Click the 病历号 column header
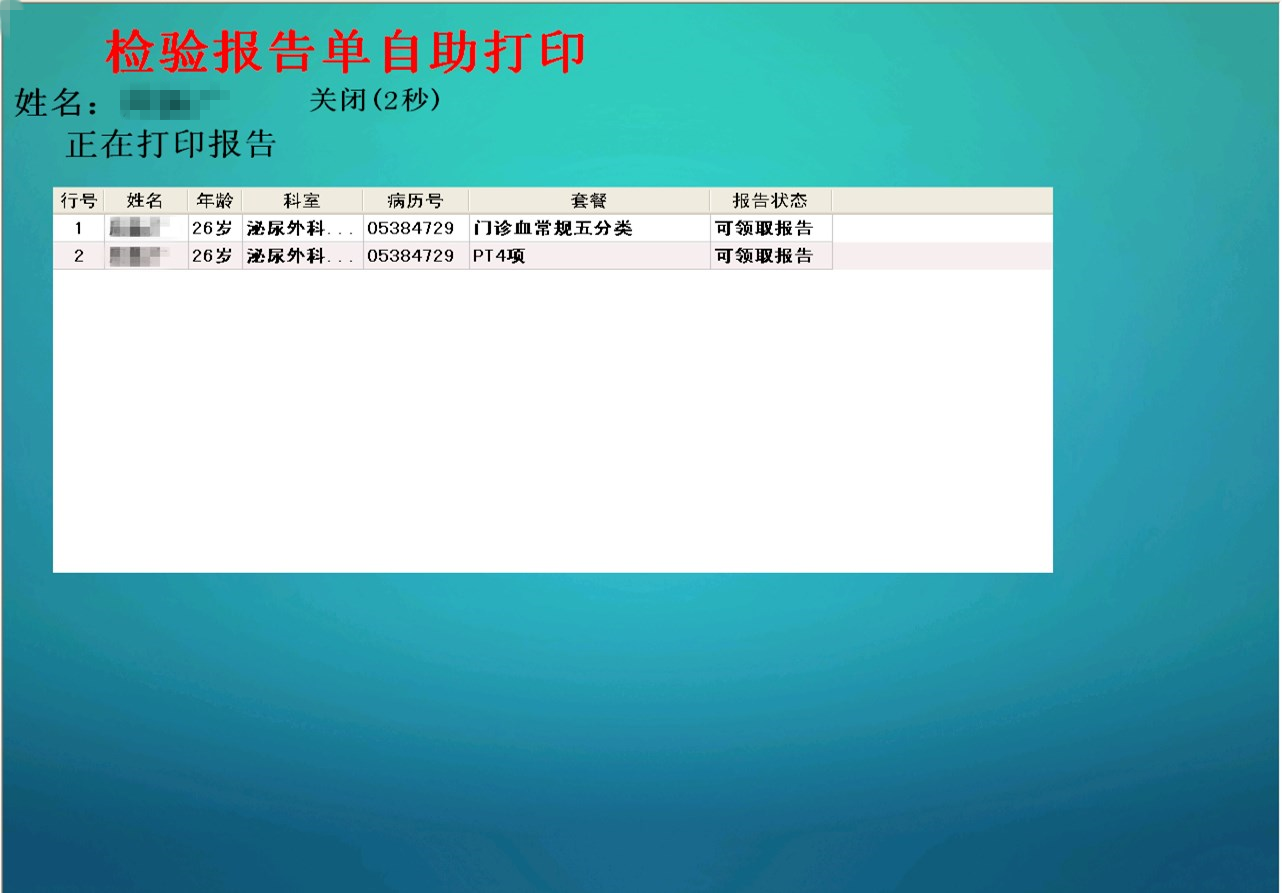 [x=415, y=200]
